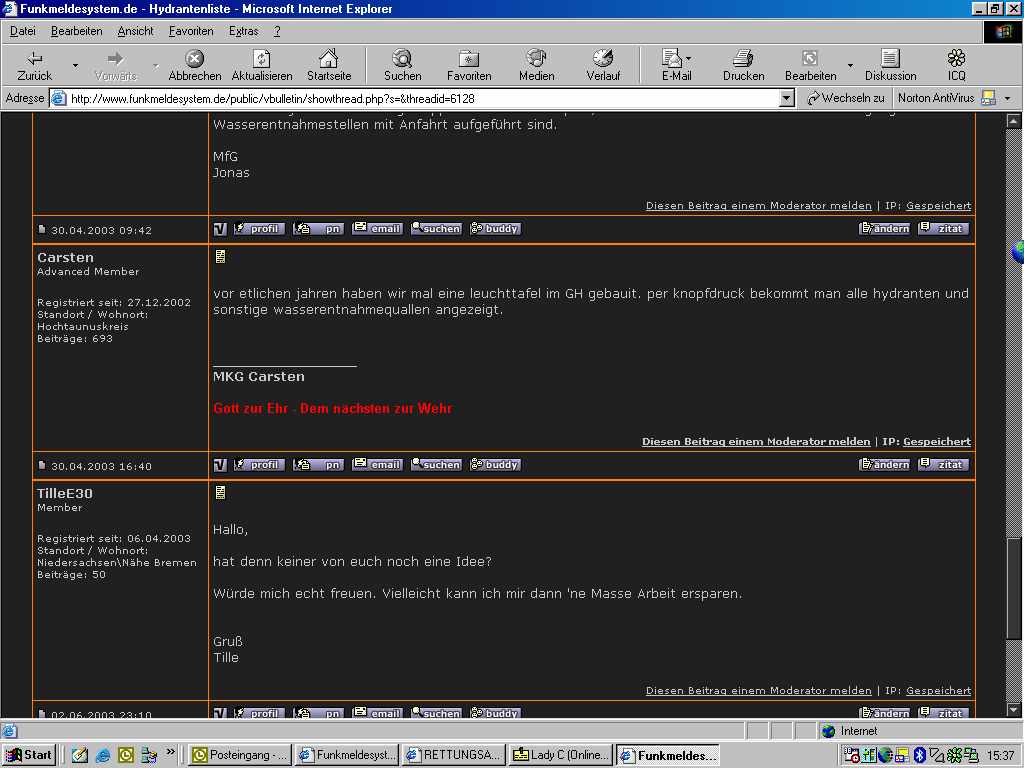This screenshot has width=1024, height=768.
Task: Open the Favoriten menu
Action: pyautogui.click(x=190, y=31)
